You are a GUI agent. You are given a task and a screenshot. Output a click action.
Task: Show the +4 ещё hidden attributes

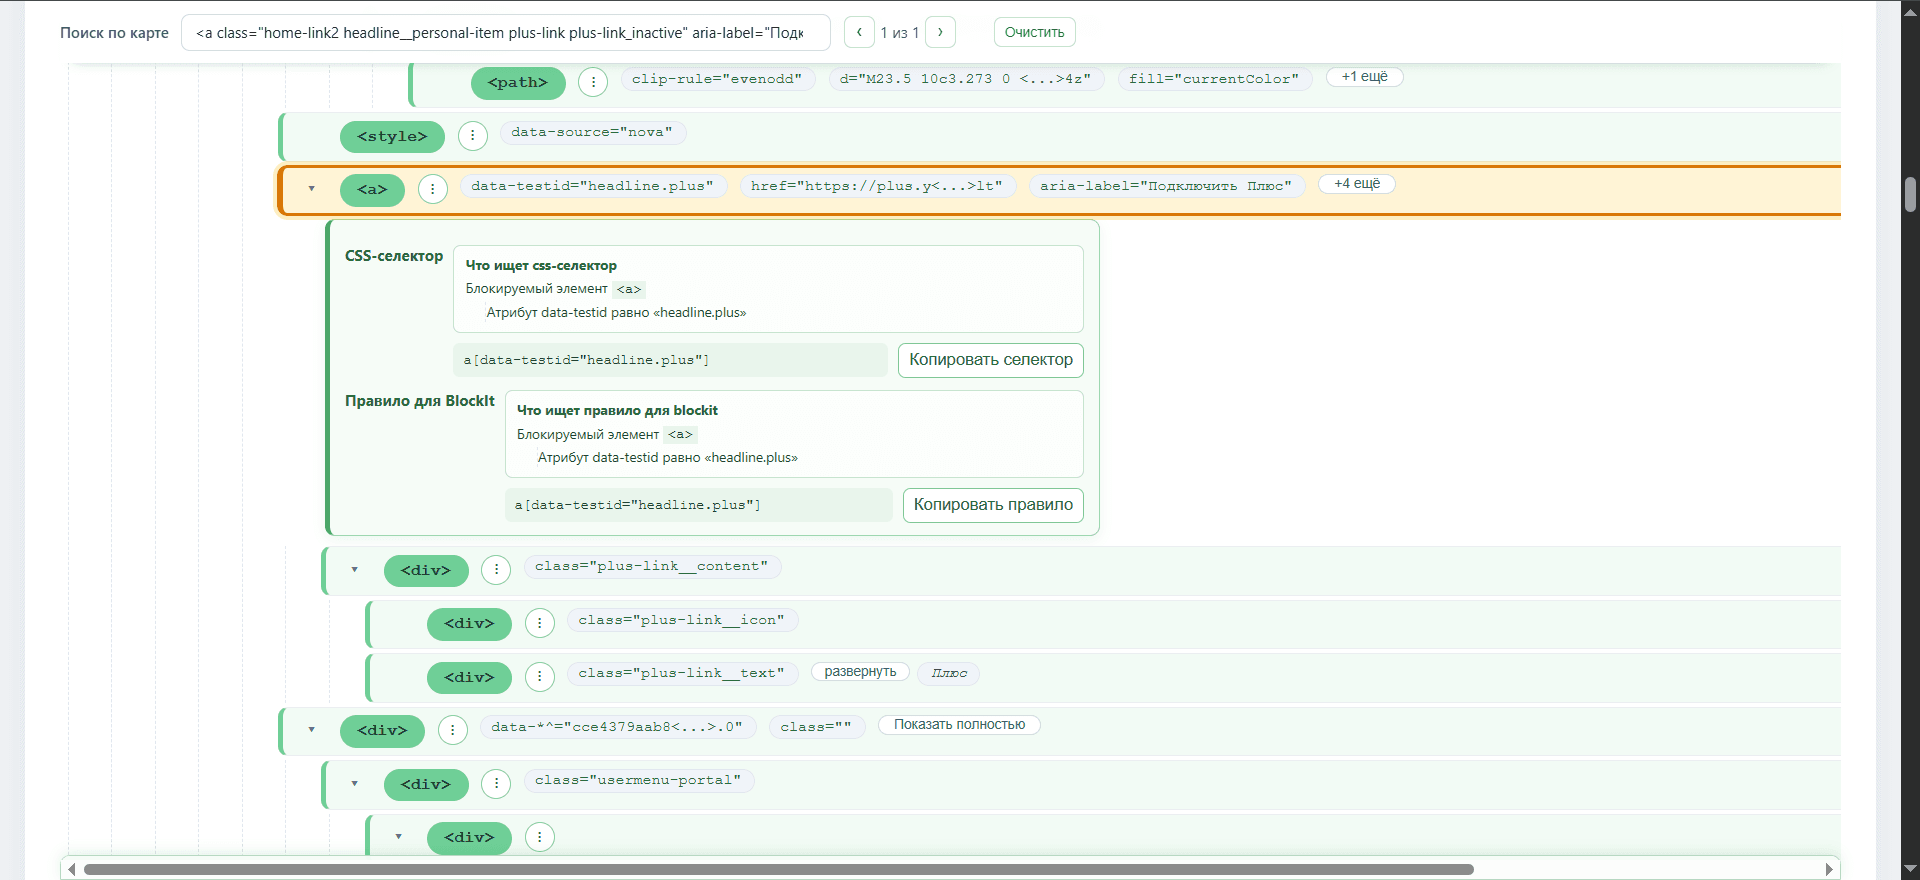point(1357,184)
